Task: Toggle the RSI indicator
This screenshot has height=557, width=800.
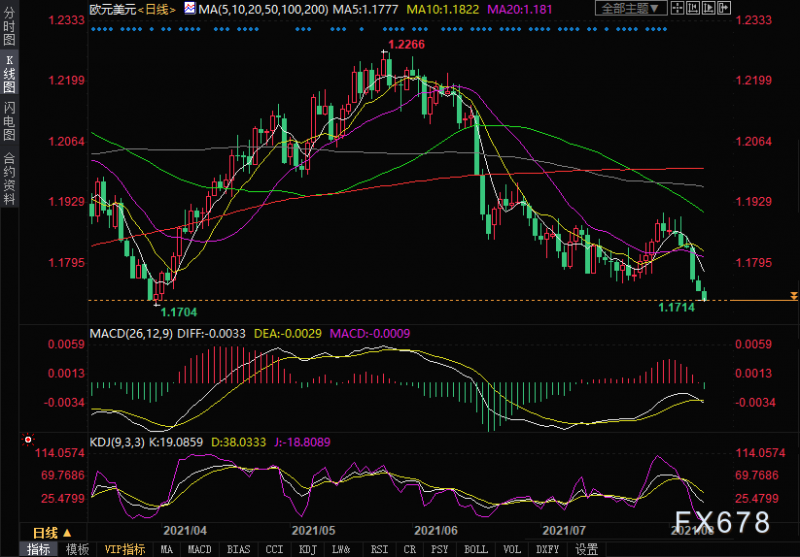Action: click(x=379, y=549)
